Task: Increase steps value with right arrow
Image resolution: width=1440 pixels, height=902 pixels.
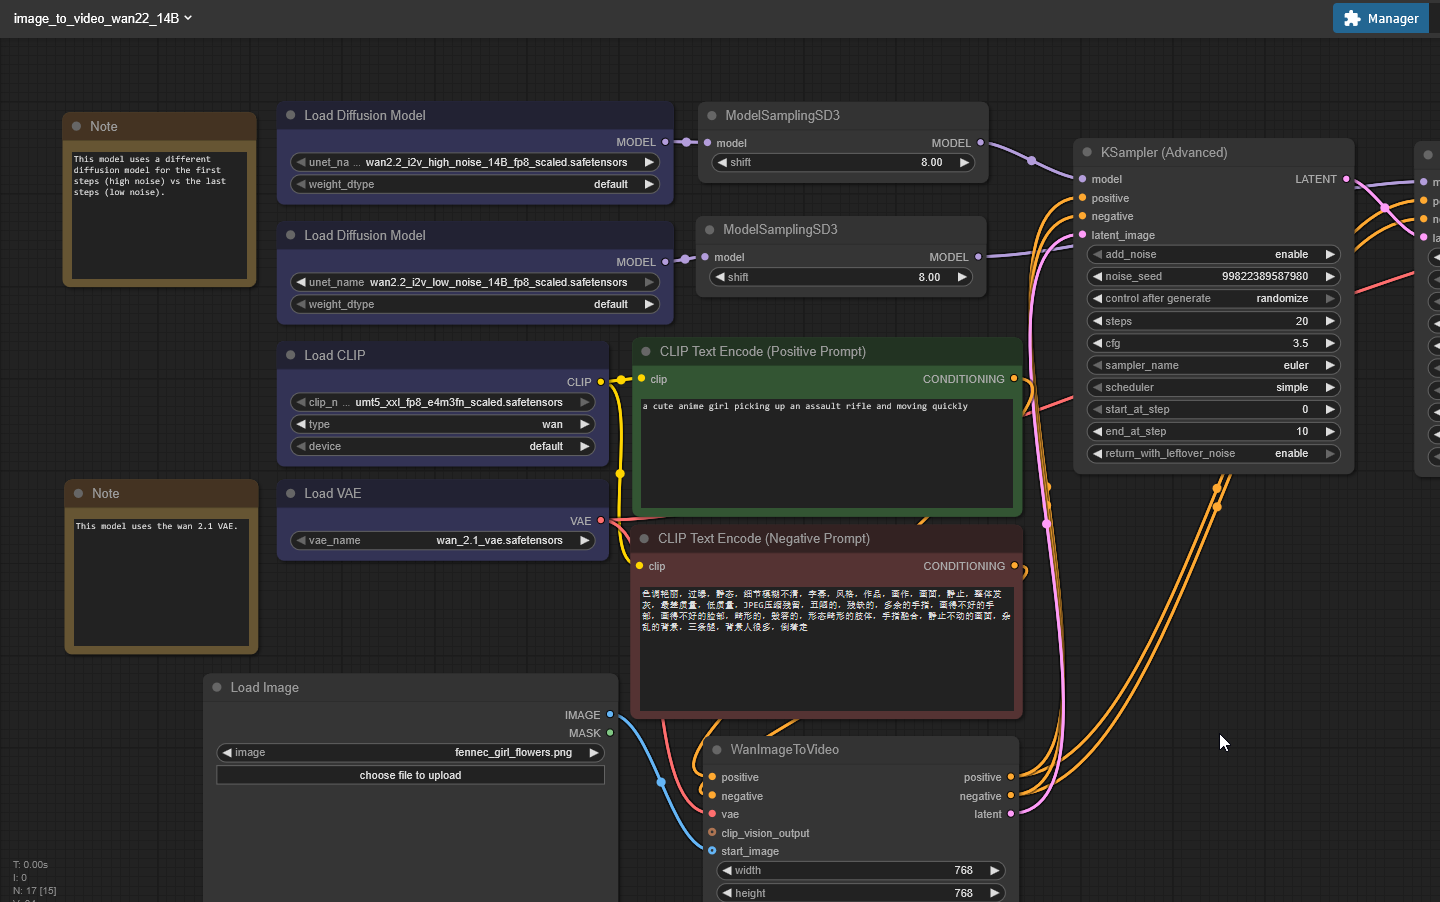Action: click(1330, 322)
